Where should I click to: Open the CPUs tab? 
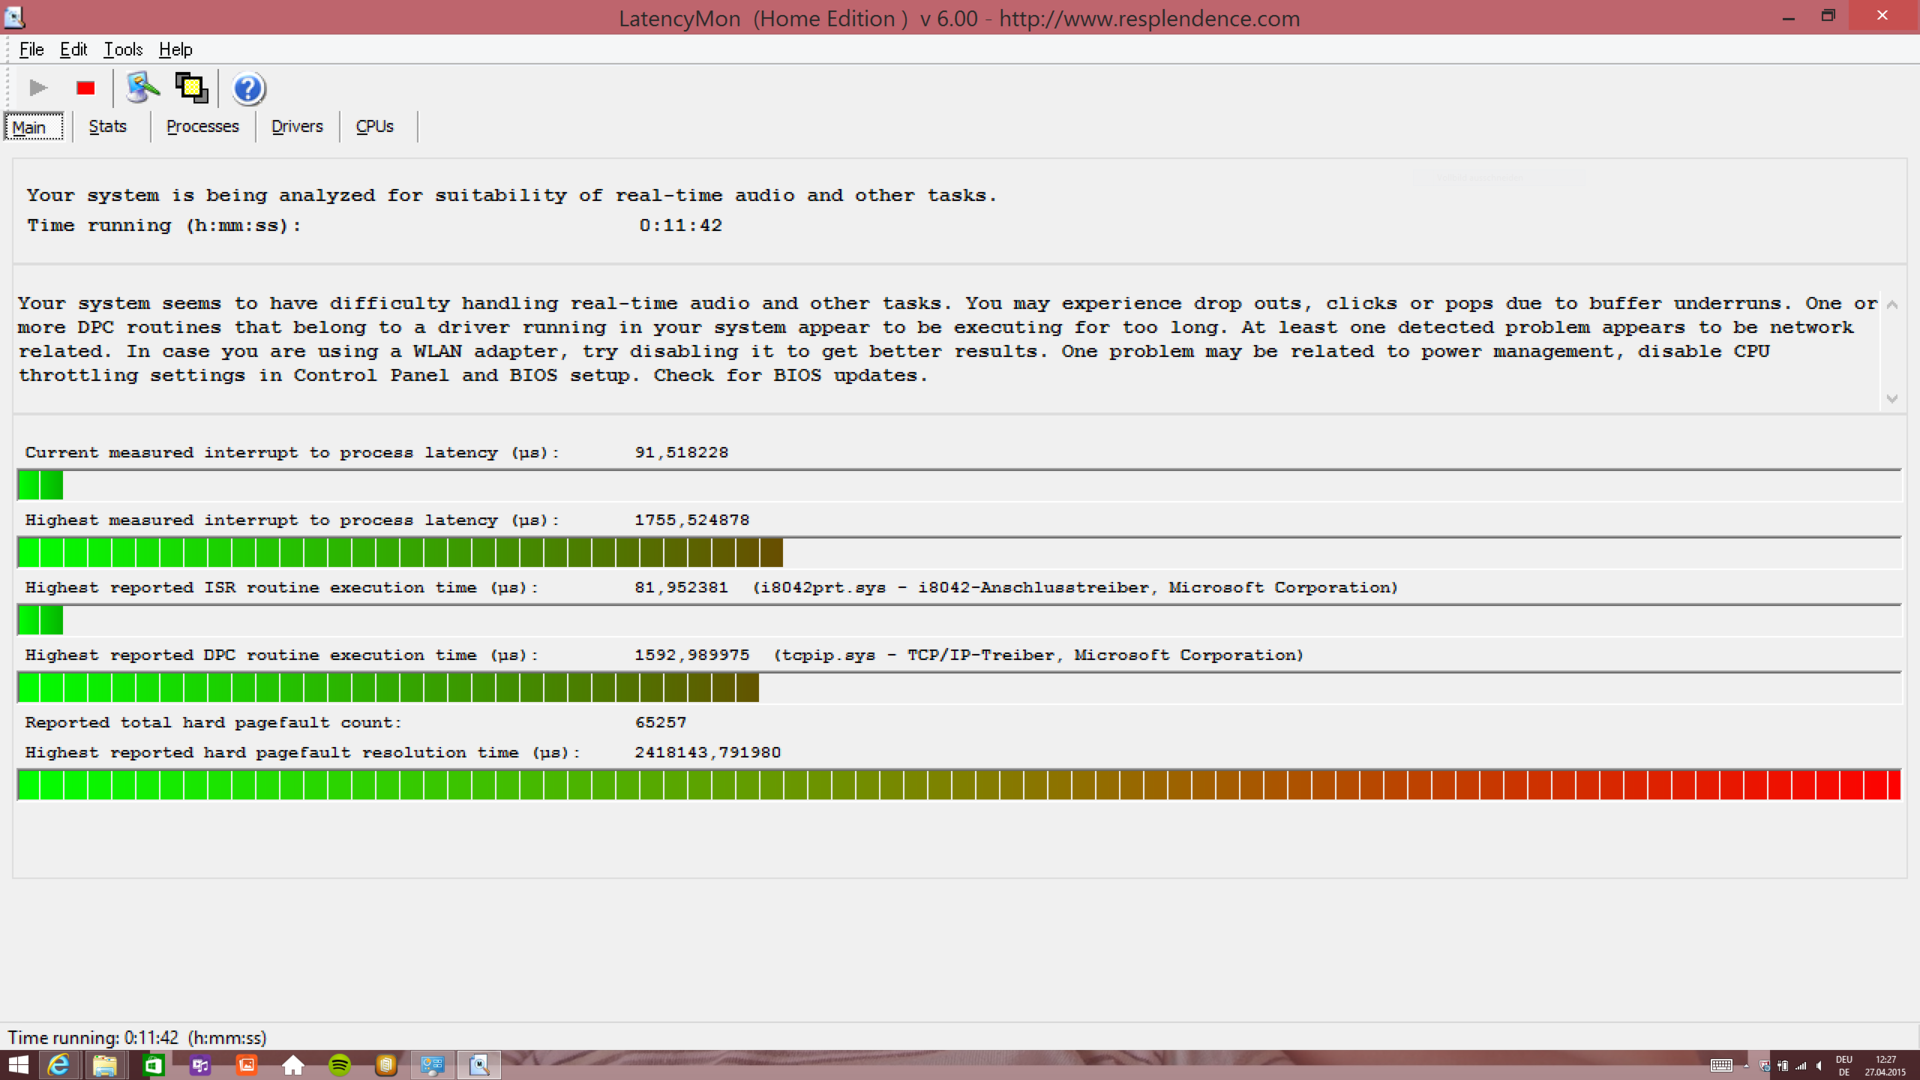375,126
